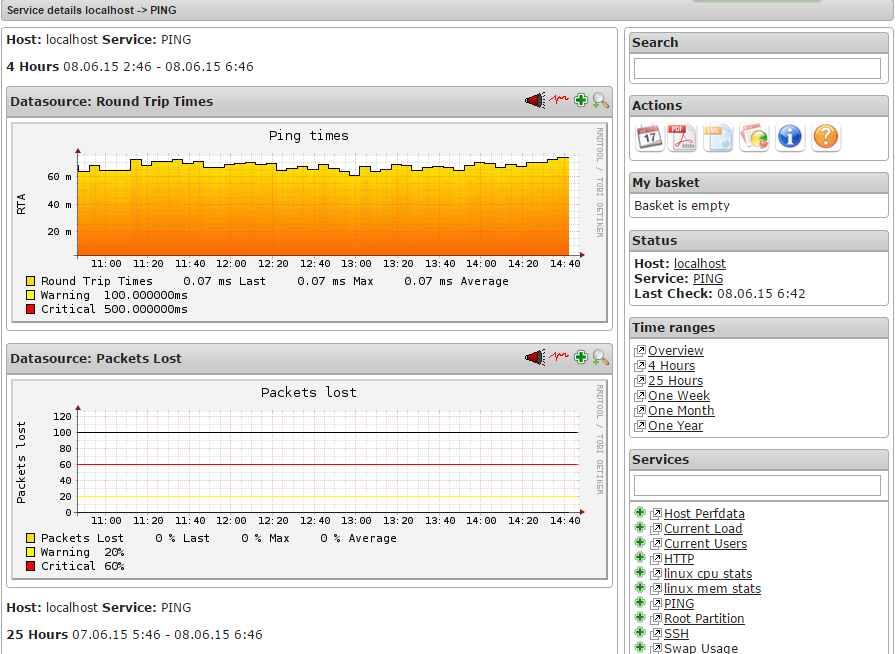This screenshot has width=896, height=654.
Task: Expand the HTTP service entry
Action: point(639,558)
